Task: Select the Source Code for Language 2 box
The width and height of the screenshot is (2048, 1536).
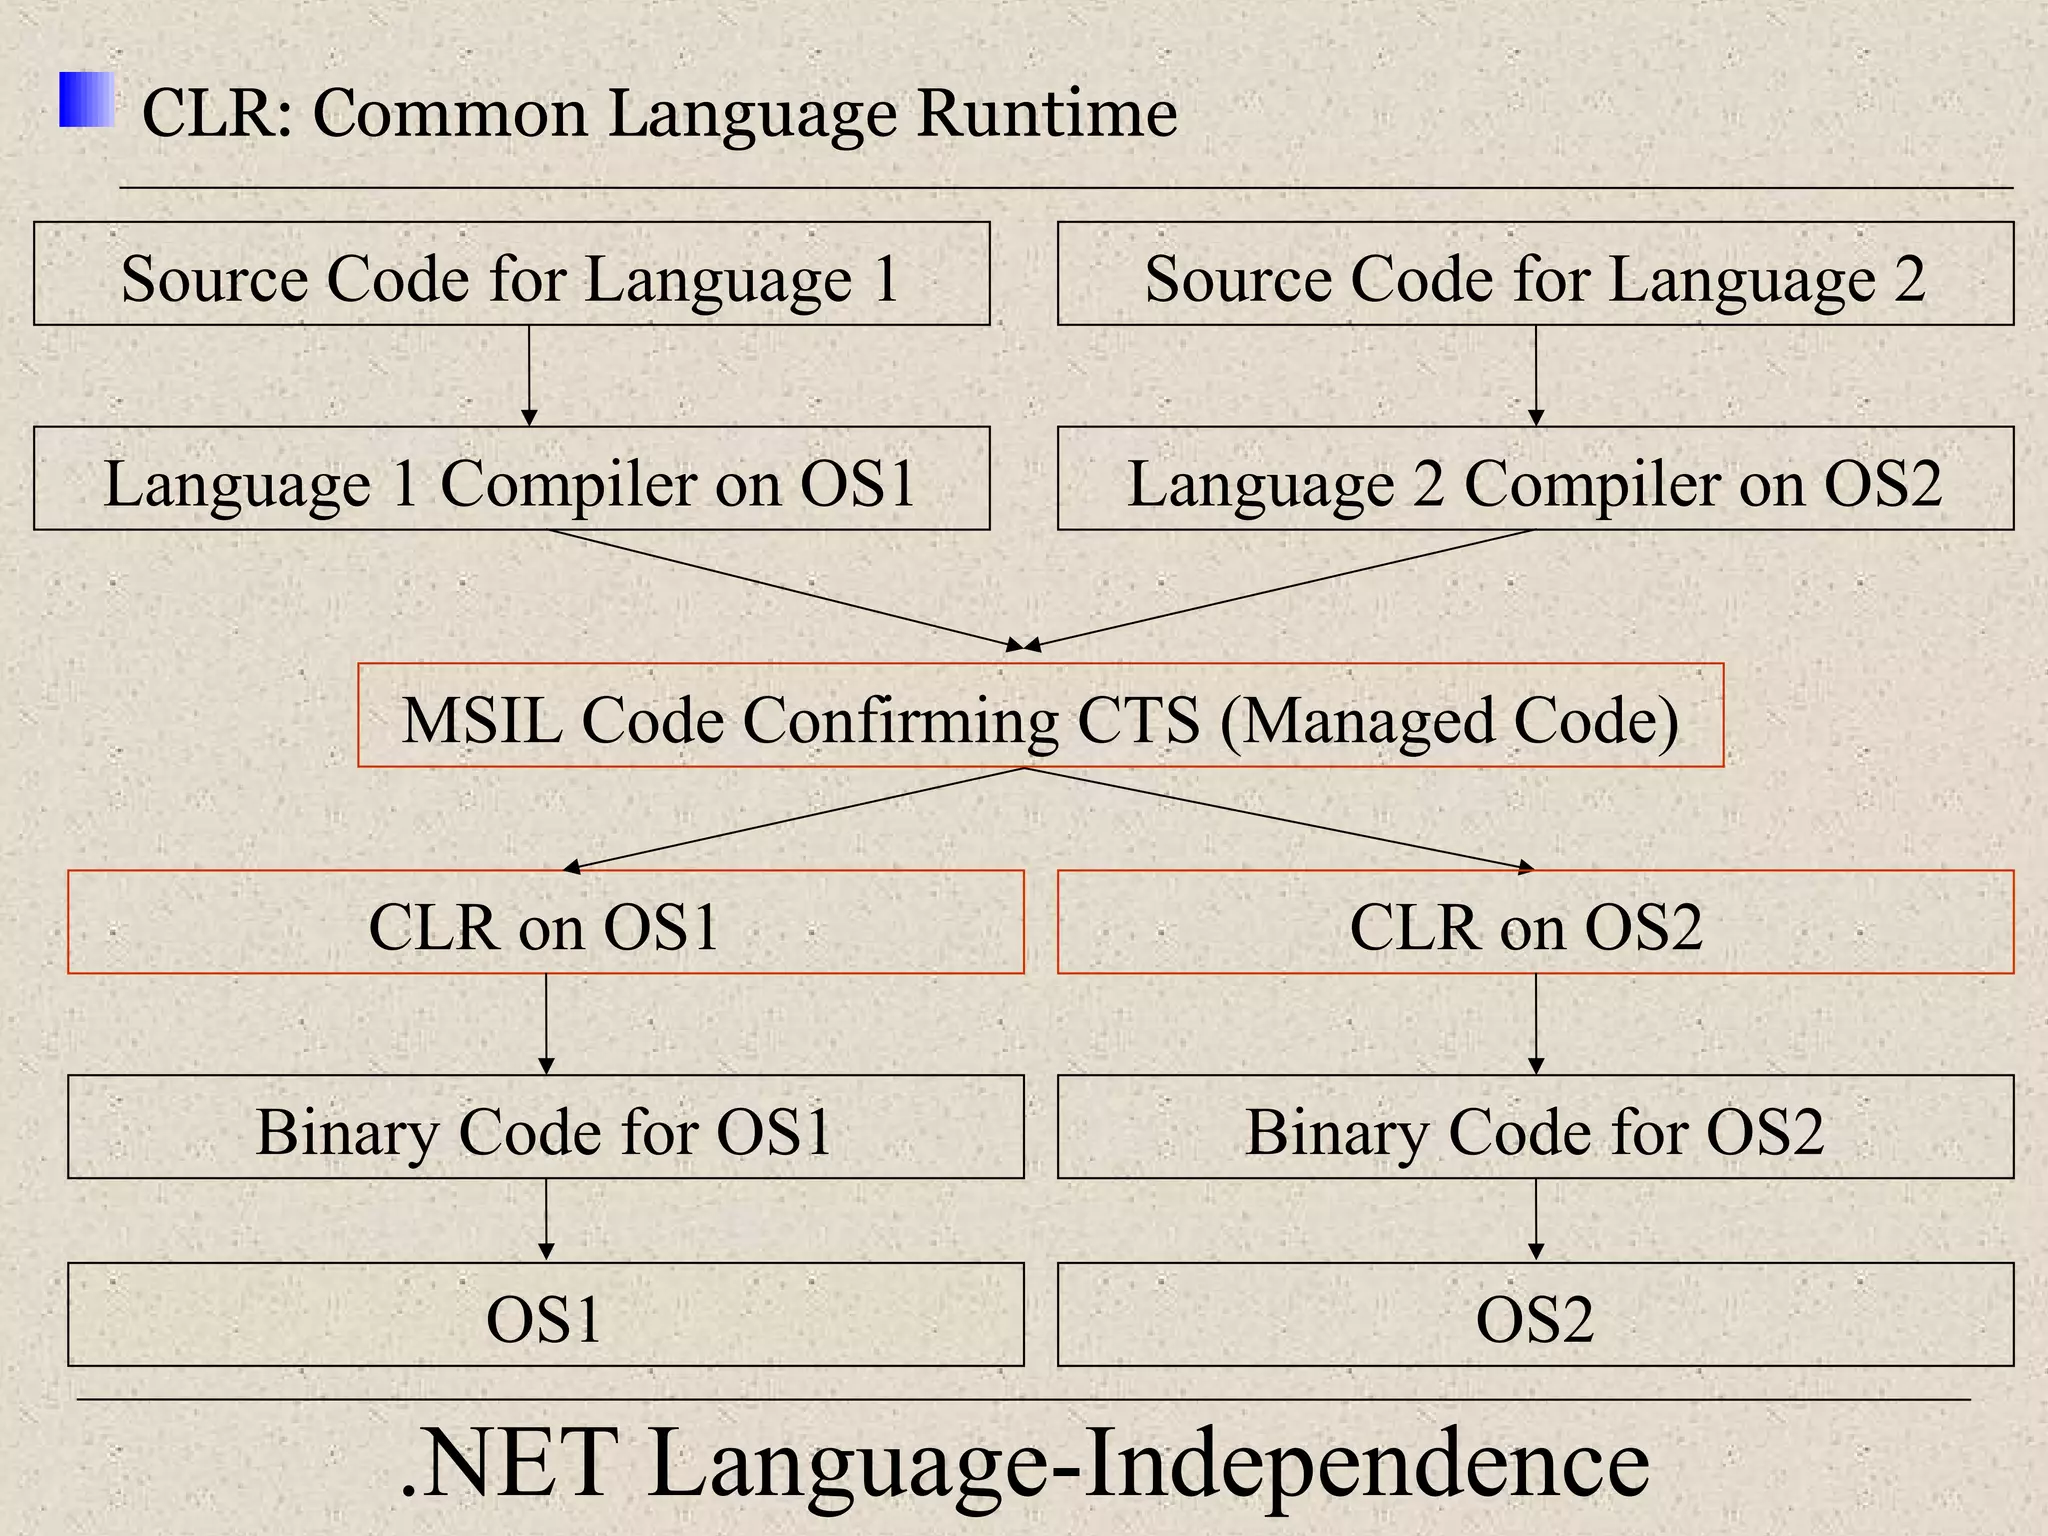Action: tap(1535, 274)
